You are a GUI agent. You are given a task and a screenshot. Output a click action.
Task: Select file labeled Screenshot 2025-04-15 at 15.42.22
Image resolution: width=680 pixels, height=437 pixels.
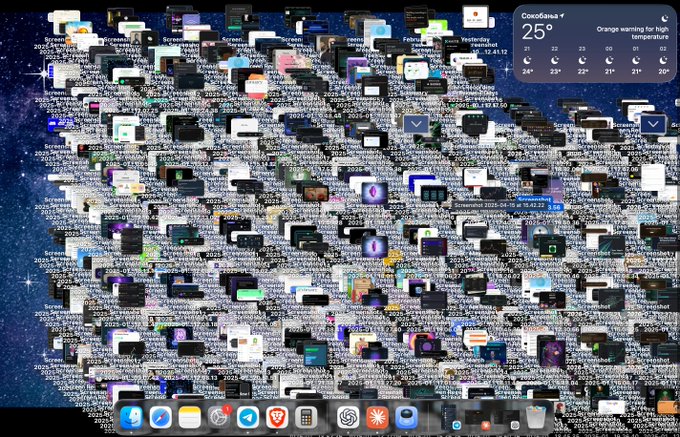(x=498, y=206)
